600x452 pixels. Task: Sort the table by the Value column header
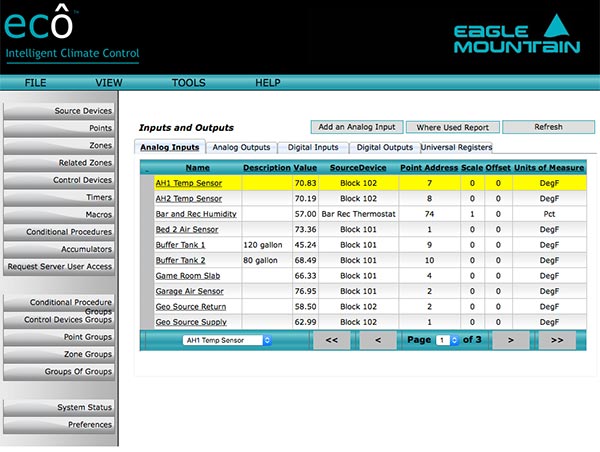tap(305, 168)
